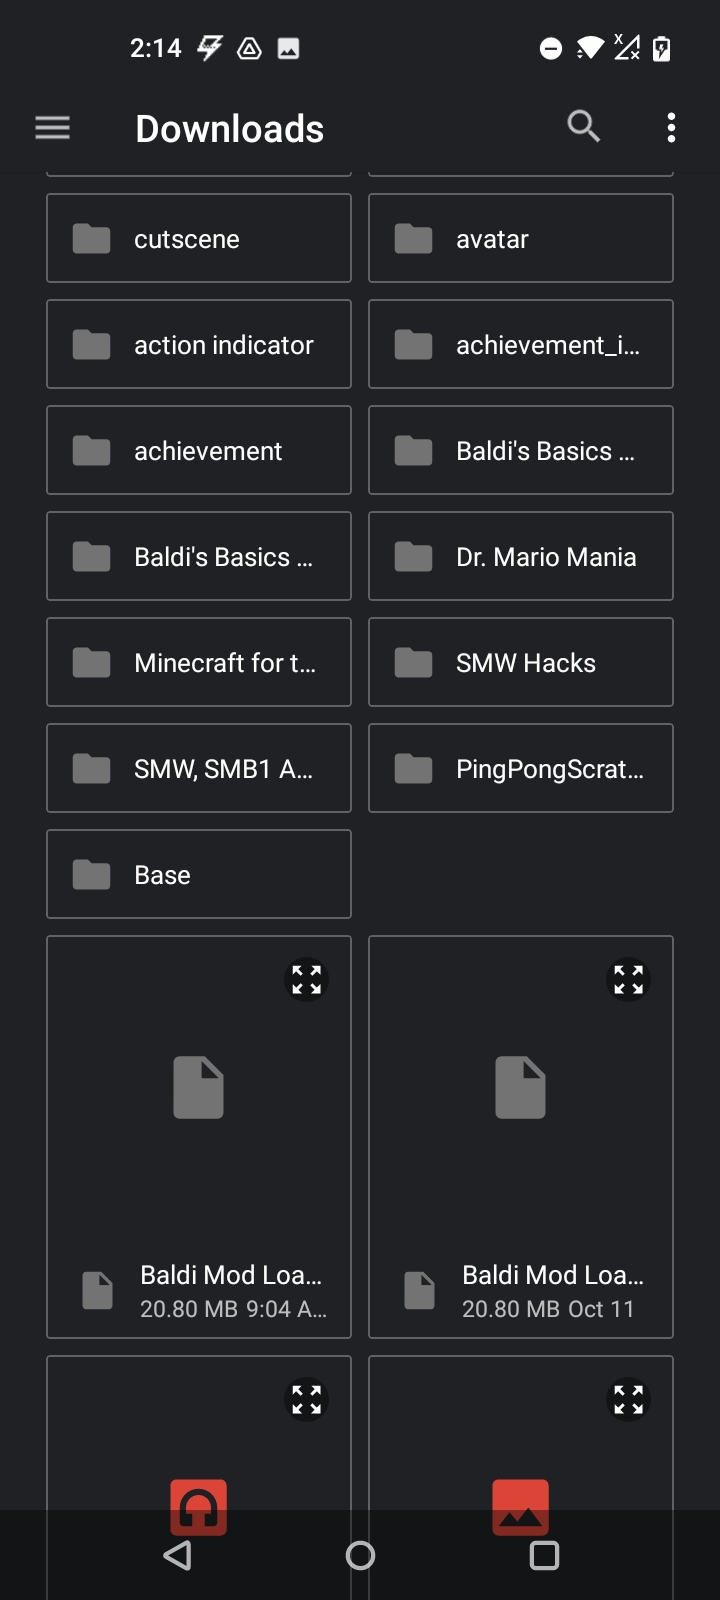Open the three-dot overflow menu
Viewport: 720px width, 1600px height.
coord(671,128)
